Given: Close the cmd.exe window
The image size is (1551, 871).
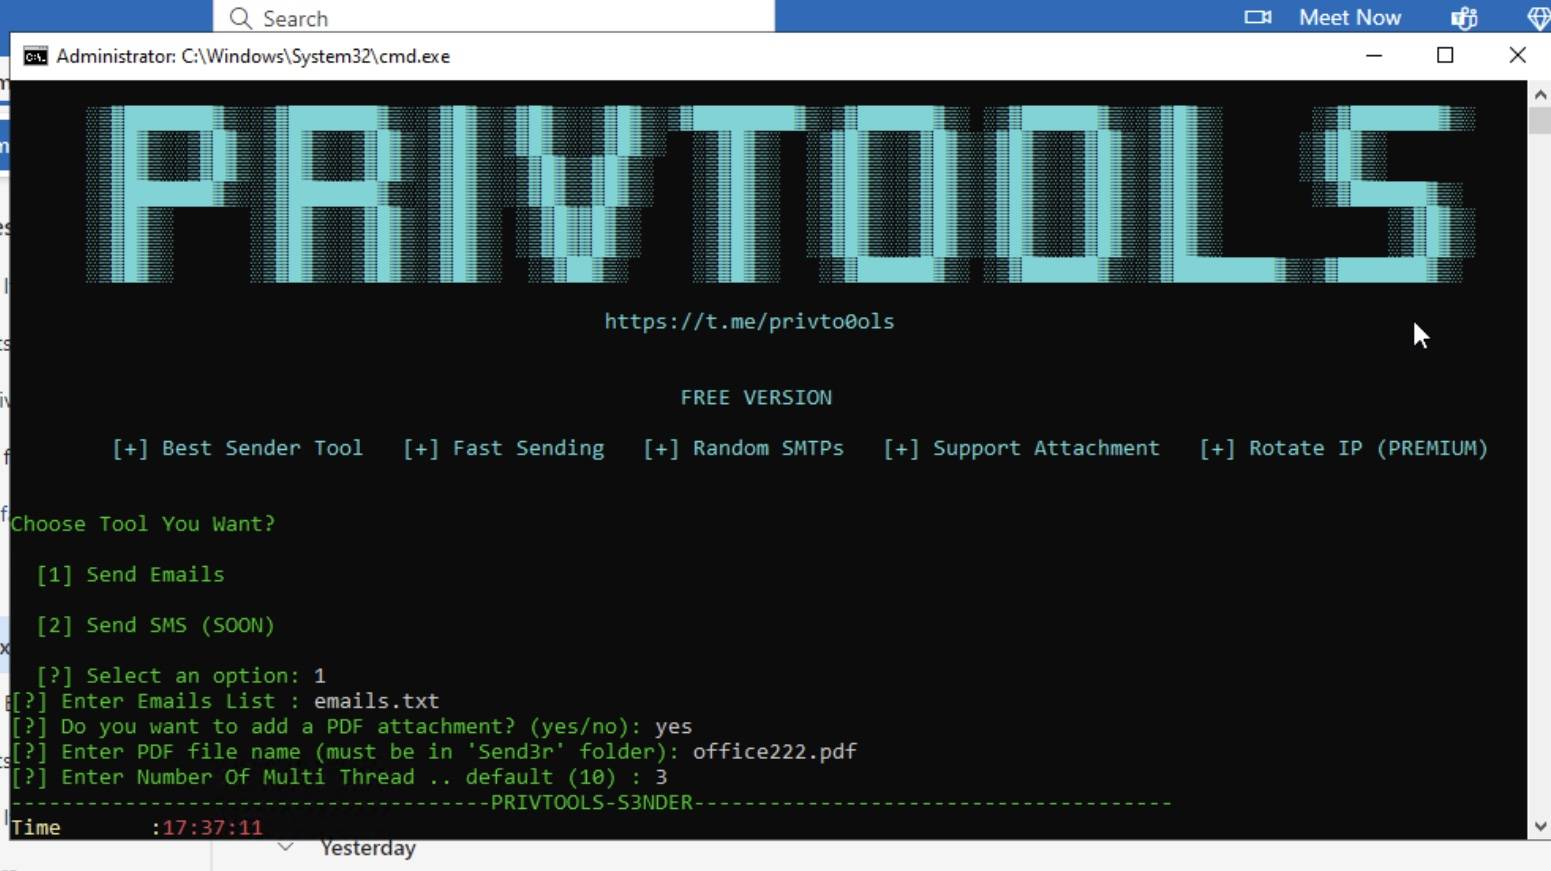Looking at the screenshot, I should pyautogui.click(x=1517, y=55).
